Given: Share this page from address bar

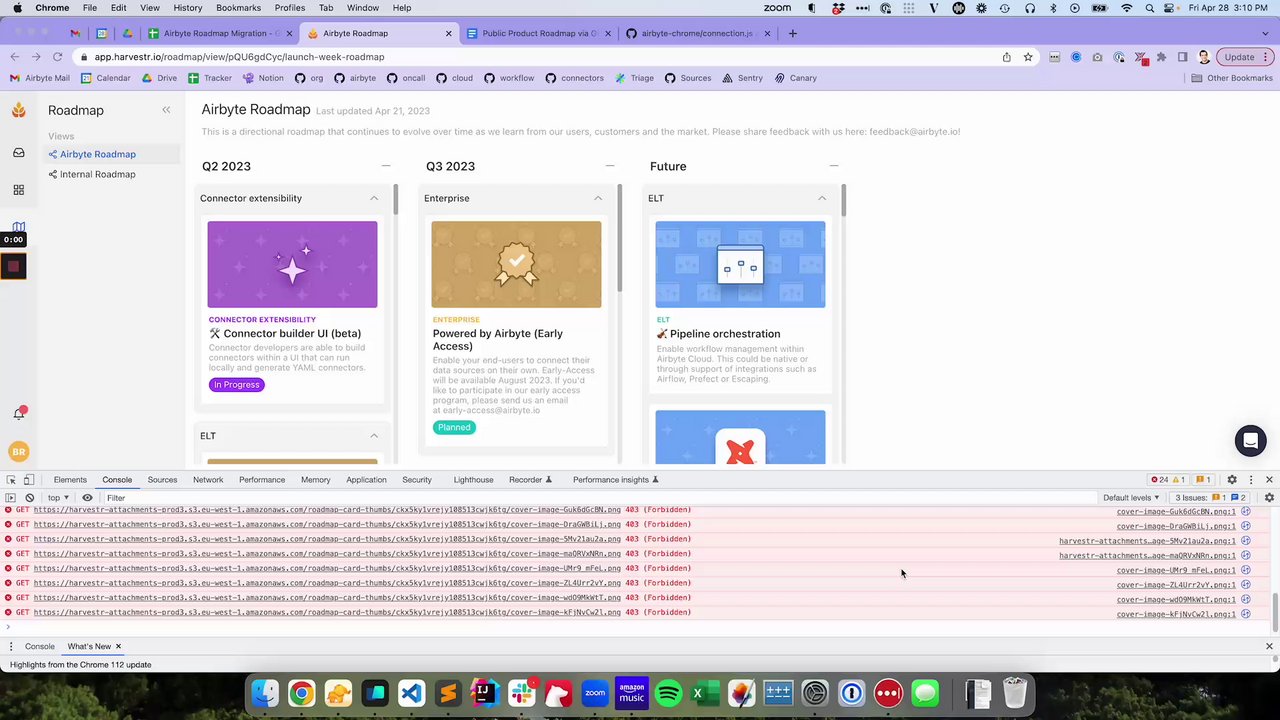Looking at the screenshot, I should 1006,57.
